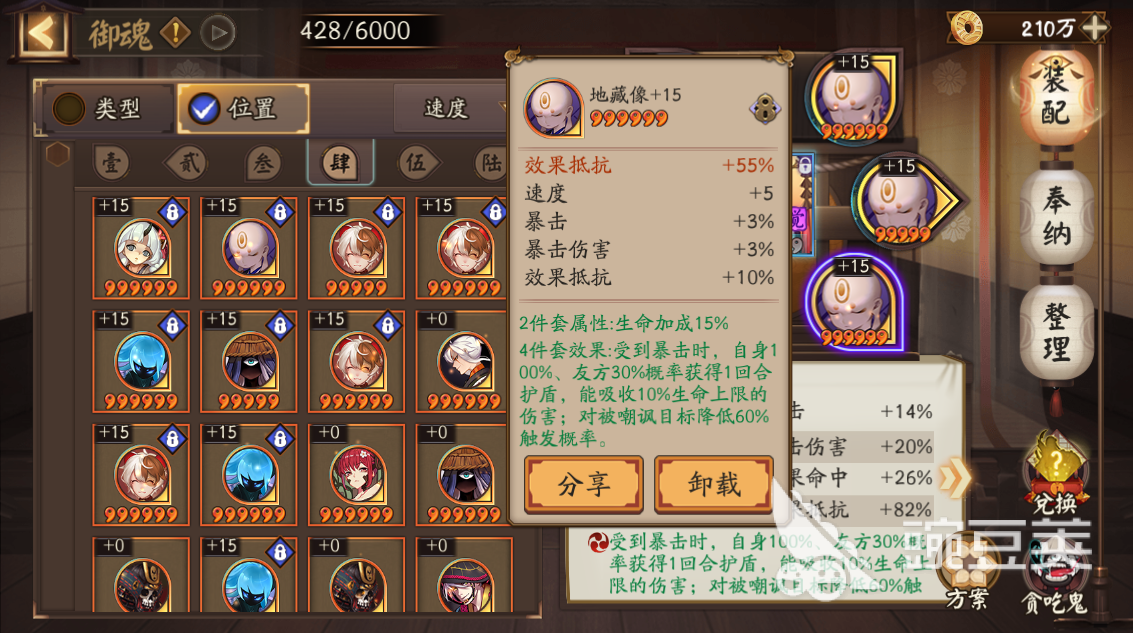Expand the 速度 sort dropdown
The image size is (1133, 633).
click(x=451, y=108)
